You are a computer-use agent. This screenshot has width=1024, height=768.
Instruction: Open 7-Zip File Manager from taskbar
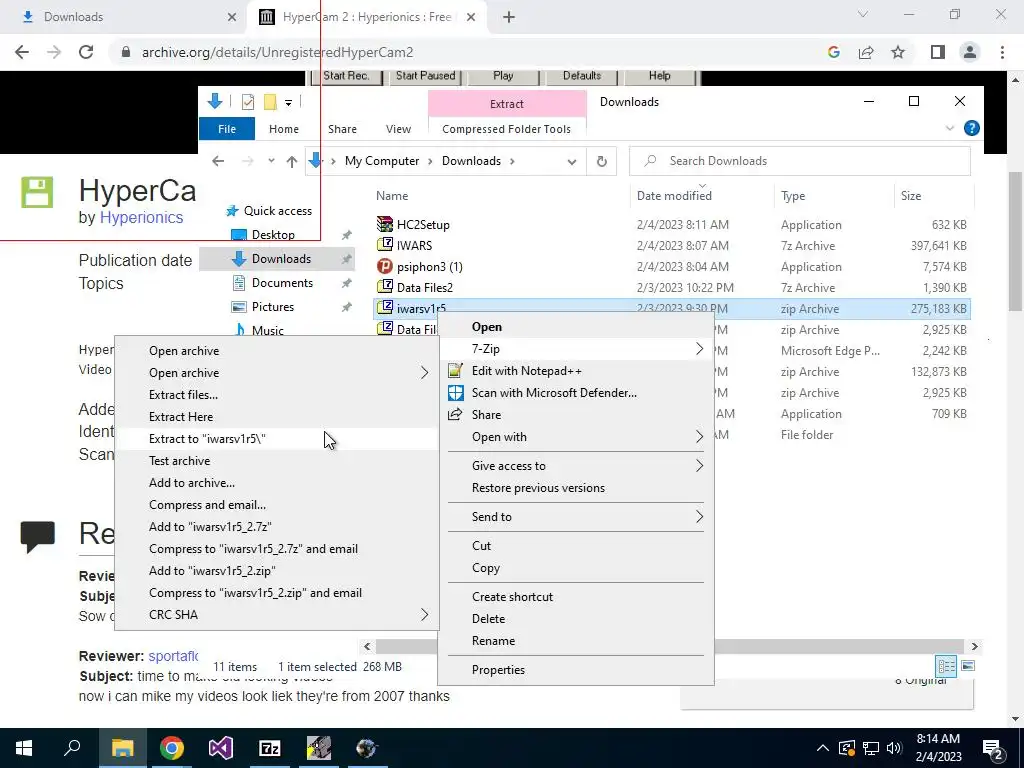point(270,748)
